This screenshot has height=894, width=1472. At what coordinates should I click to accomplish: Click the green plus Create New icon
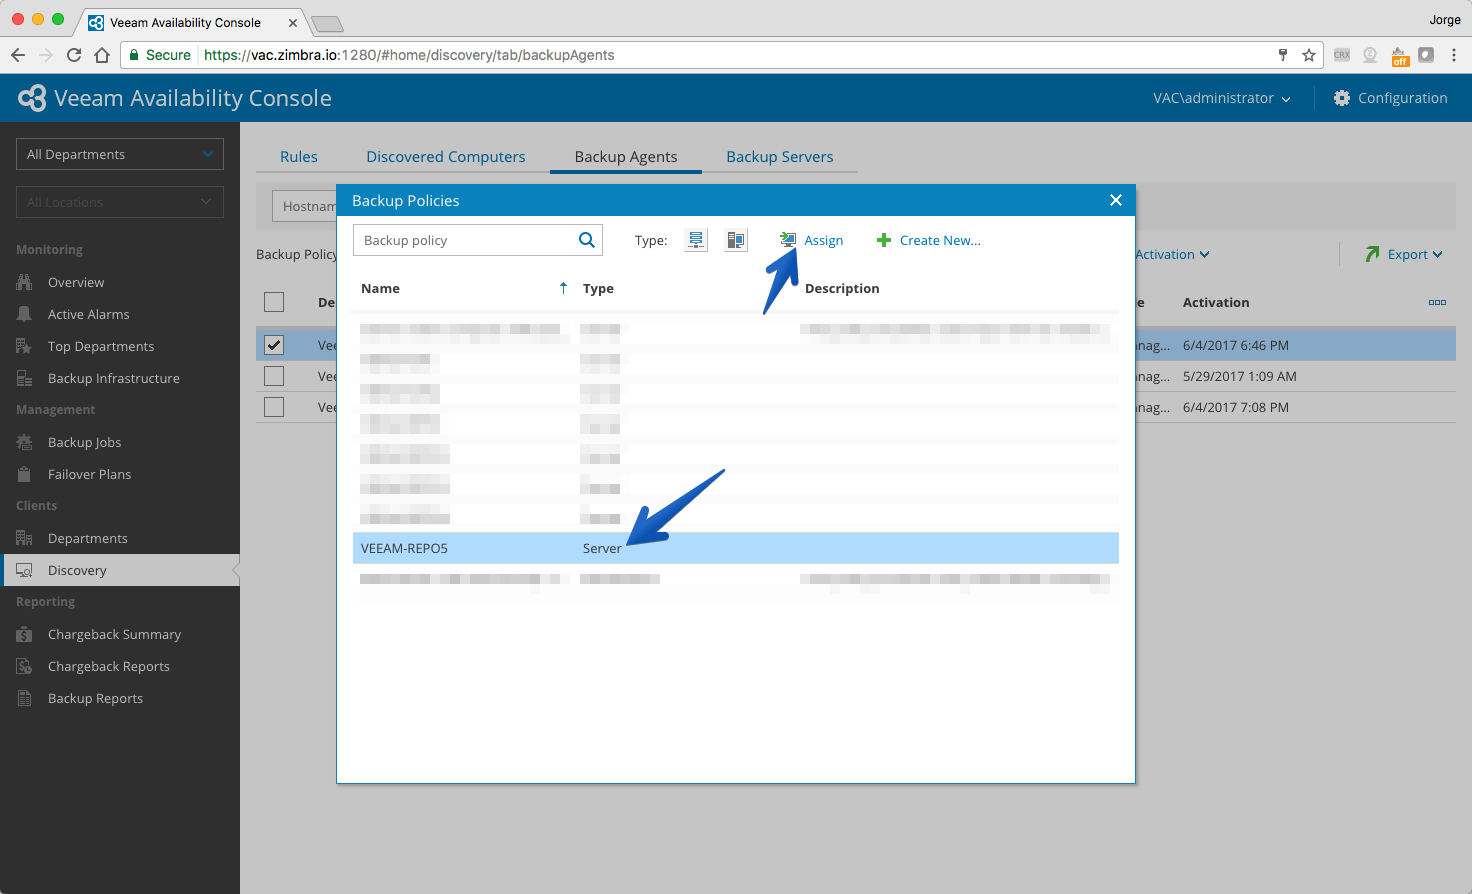click(x=884, y=240)
